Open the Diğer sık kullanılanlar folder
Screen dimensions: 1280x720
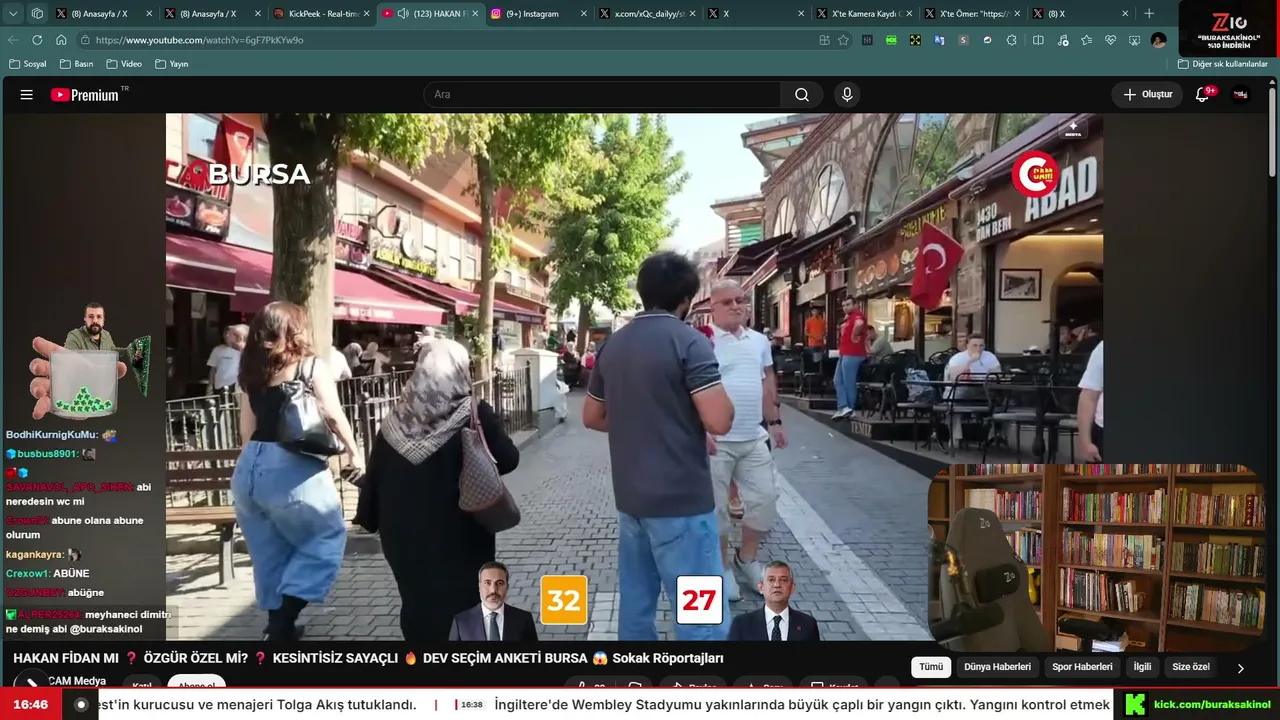1222,64
